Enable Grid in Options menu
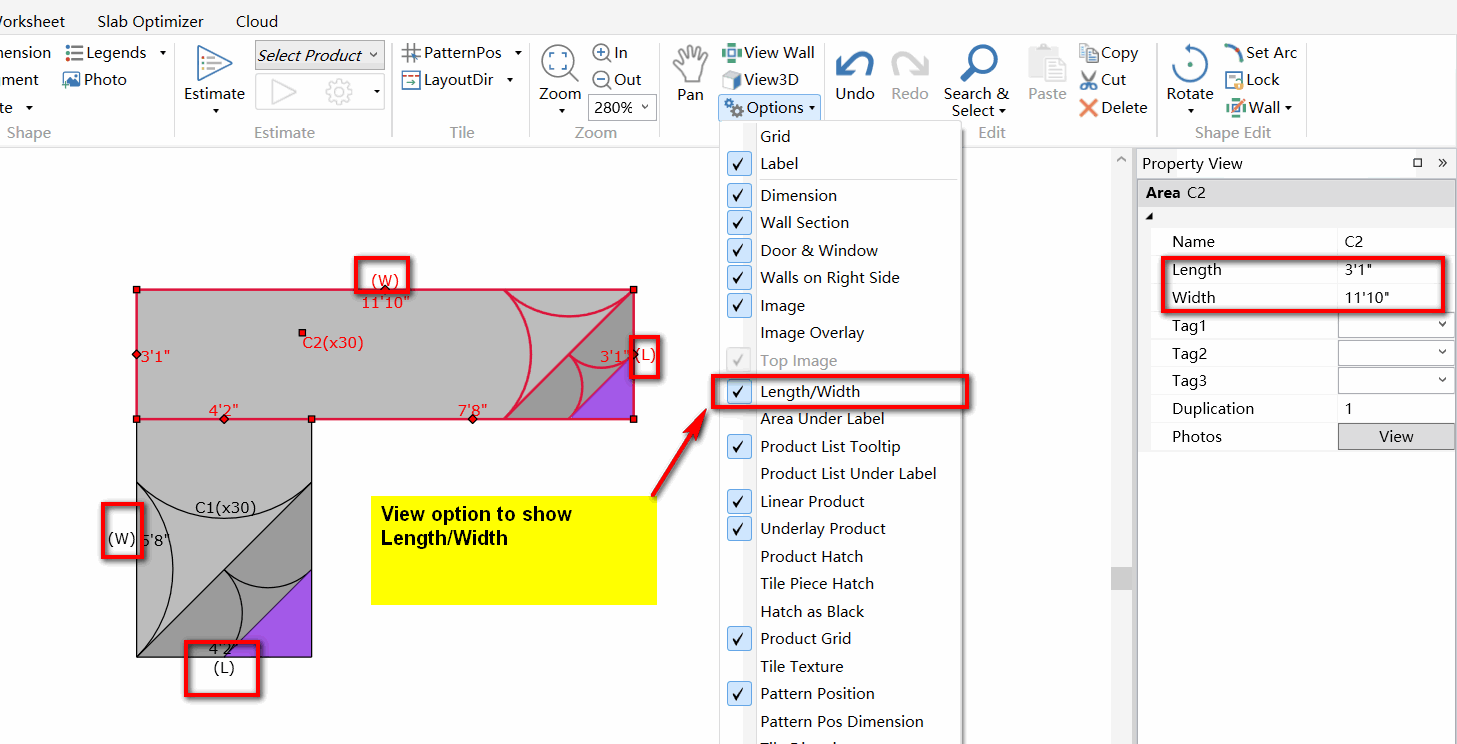Viewport: 1457px width, 744px height. tap(775, 137)
